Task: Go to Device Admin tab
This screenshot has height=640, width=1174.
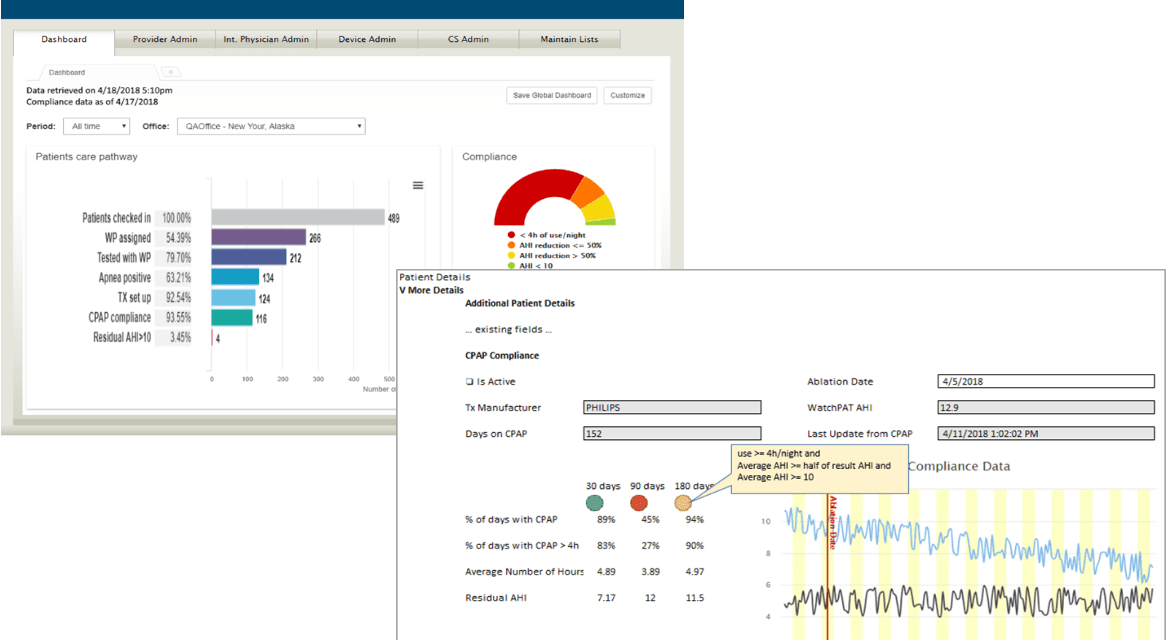Action: 367,40
